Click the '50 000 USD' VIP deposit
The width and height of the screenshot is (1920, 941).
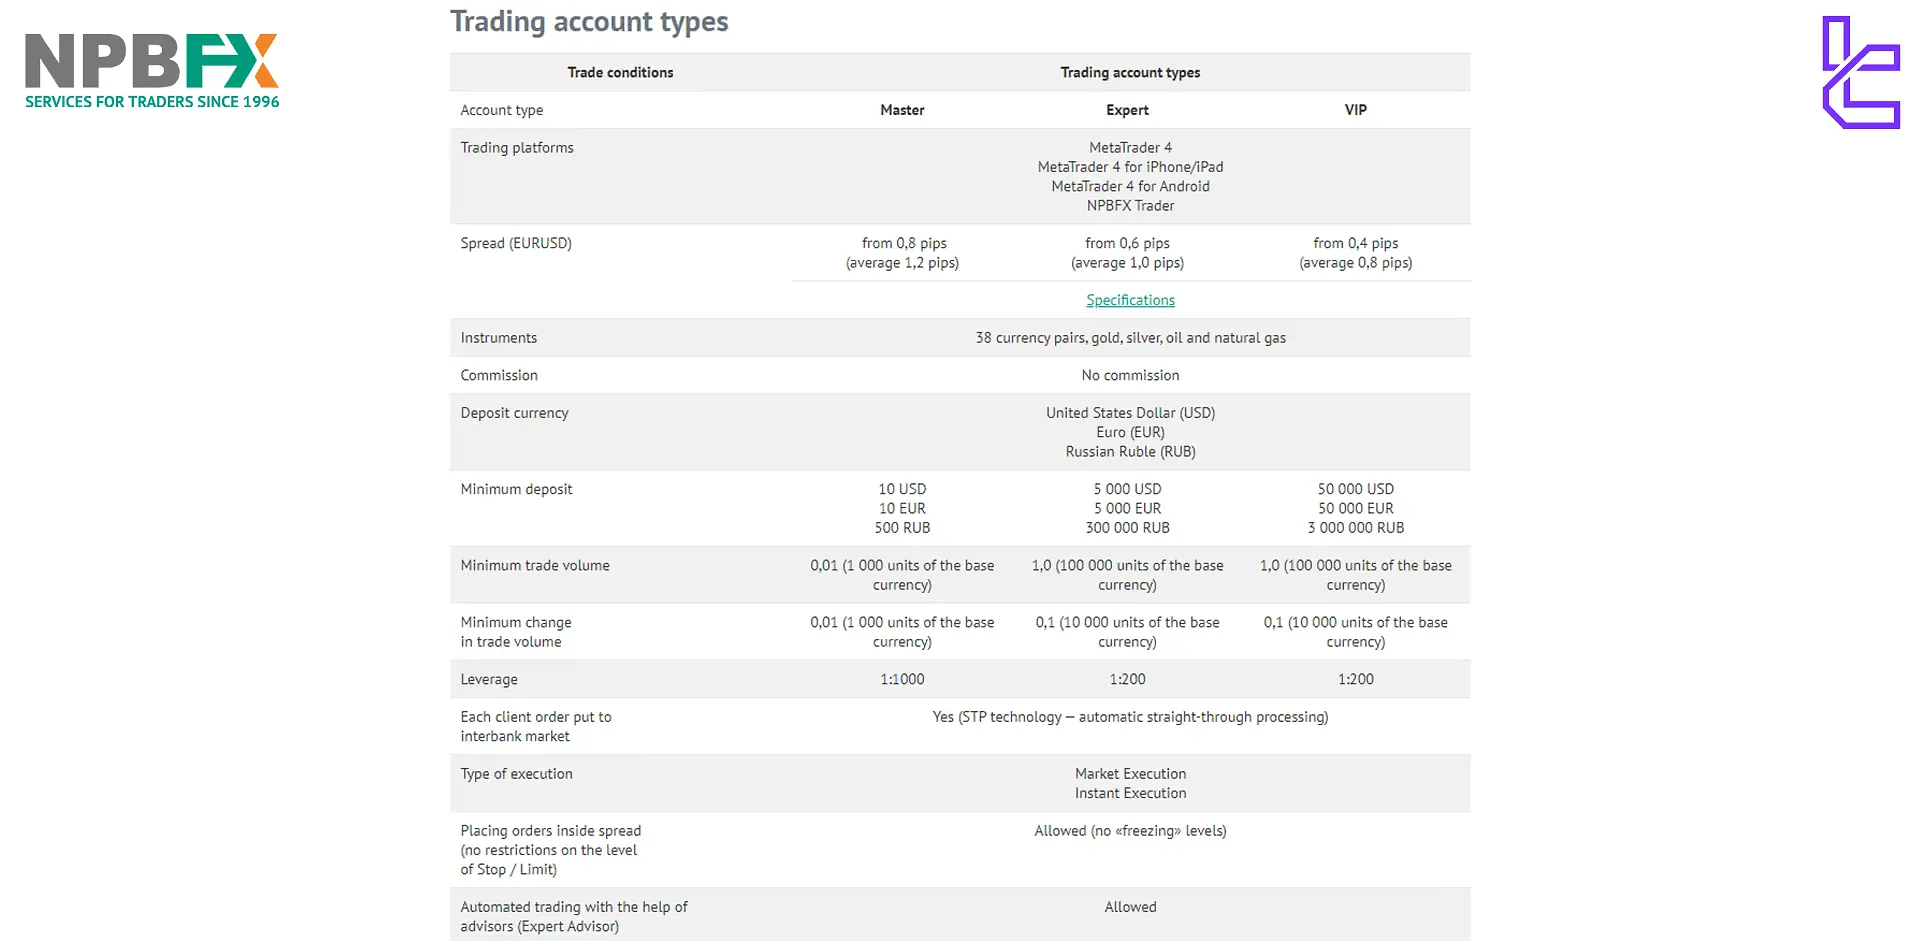[1355, 489]
